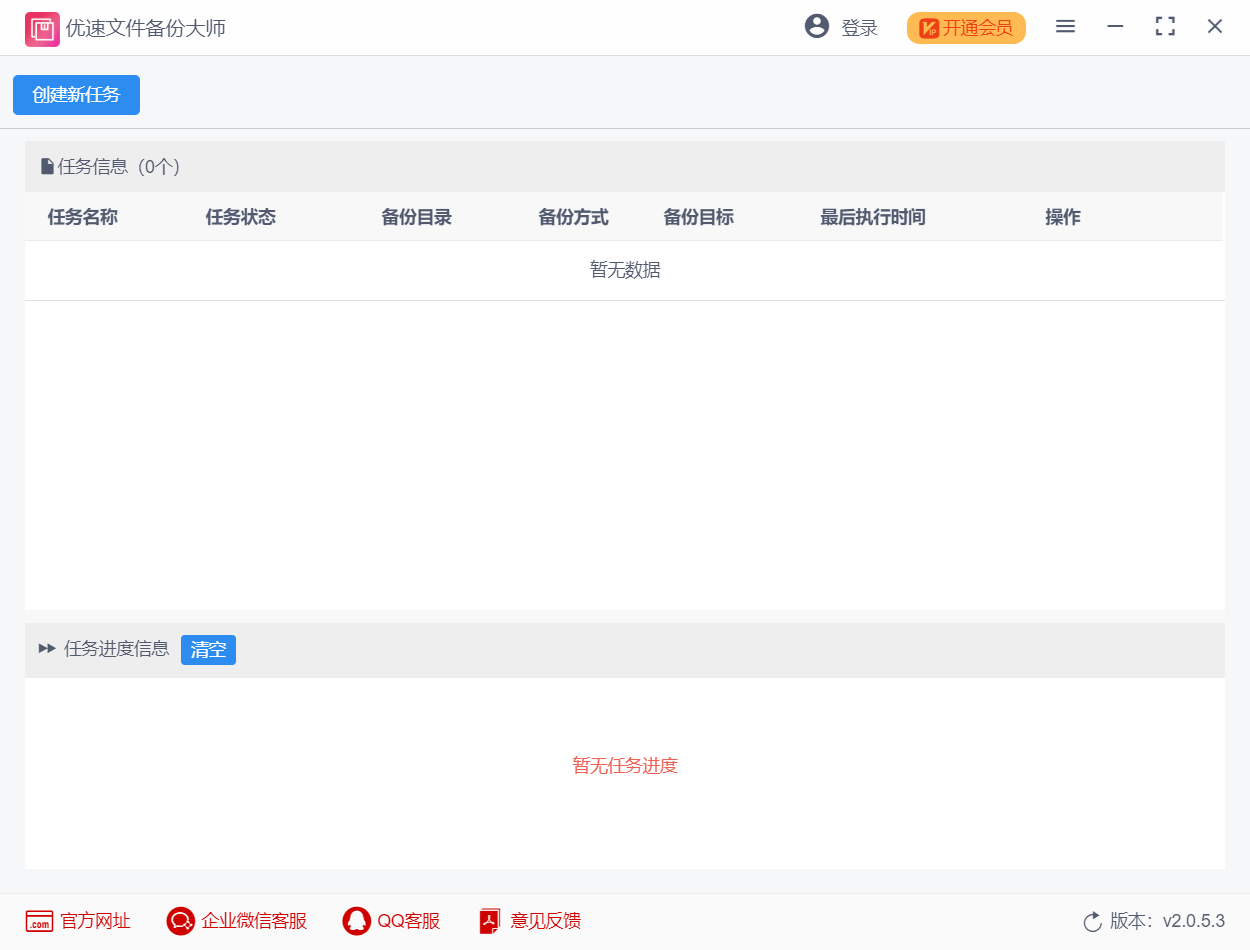Click the user avatar login icon
The height and width of the screenshot is (950, 1250).
point(817,27)
